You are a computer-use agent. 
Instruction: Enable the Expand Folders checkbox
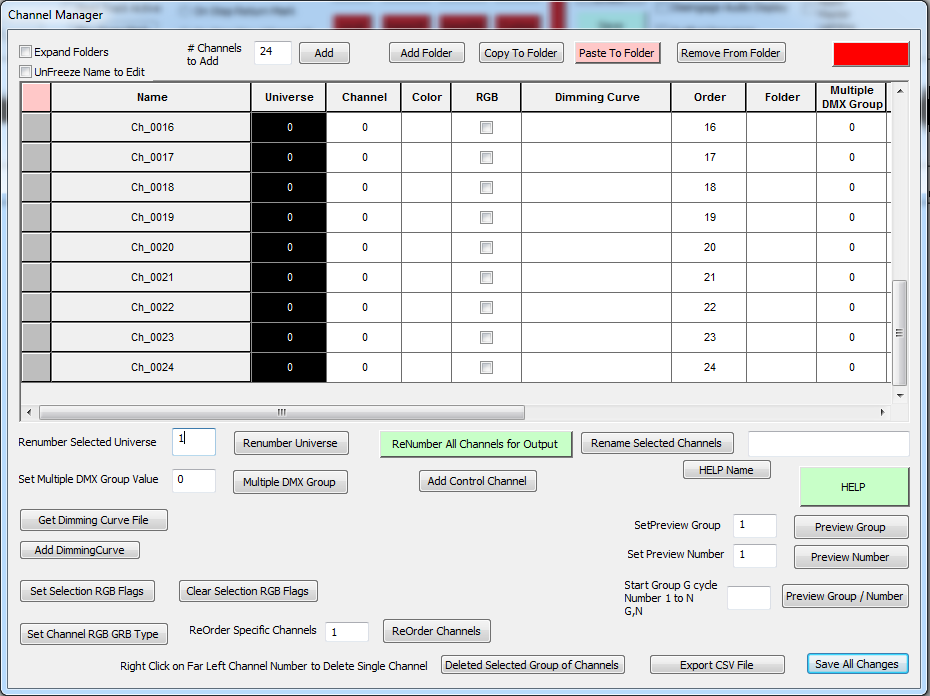[x=26, y=52]
